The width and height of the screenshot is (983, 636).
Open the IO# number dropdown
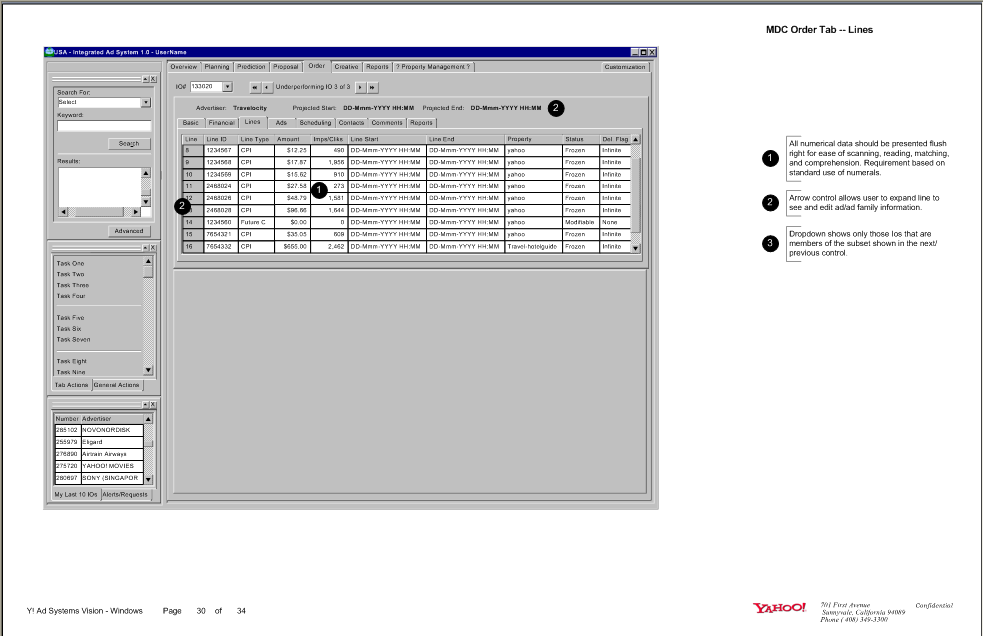[228, 86]
